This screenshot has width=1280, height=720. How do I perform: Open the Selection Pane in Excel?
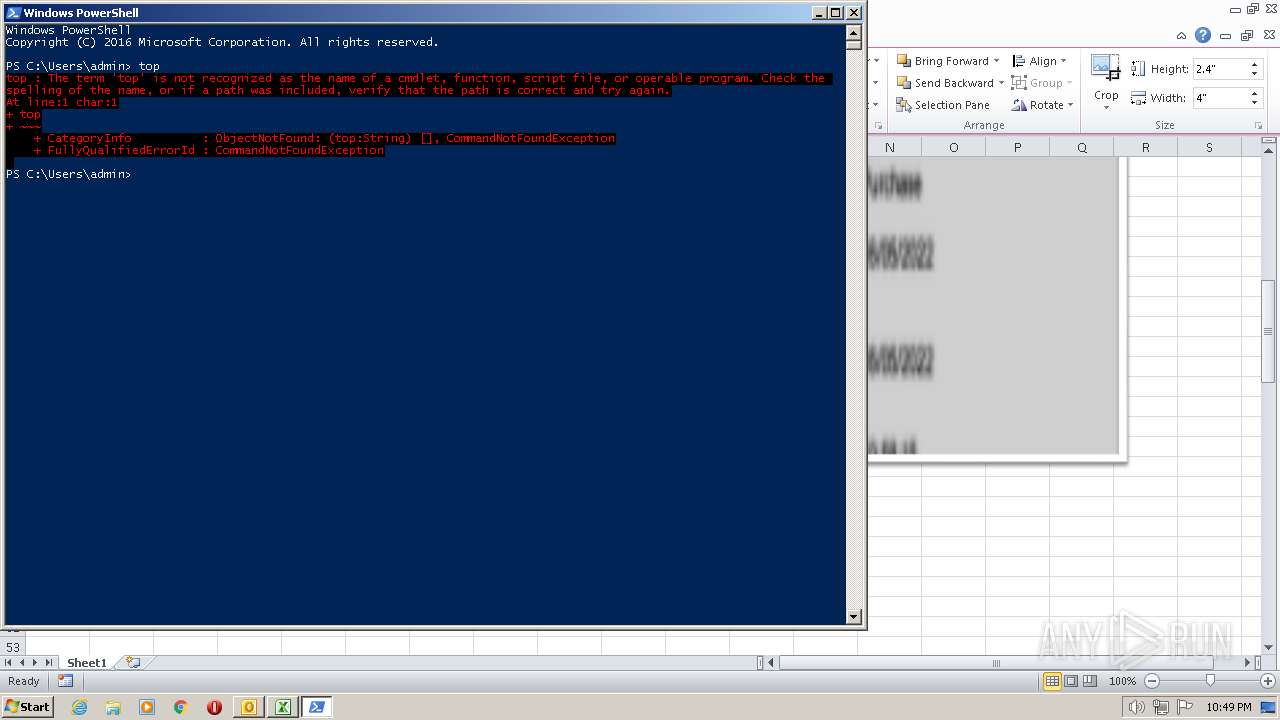pos(943,105)
